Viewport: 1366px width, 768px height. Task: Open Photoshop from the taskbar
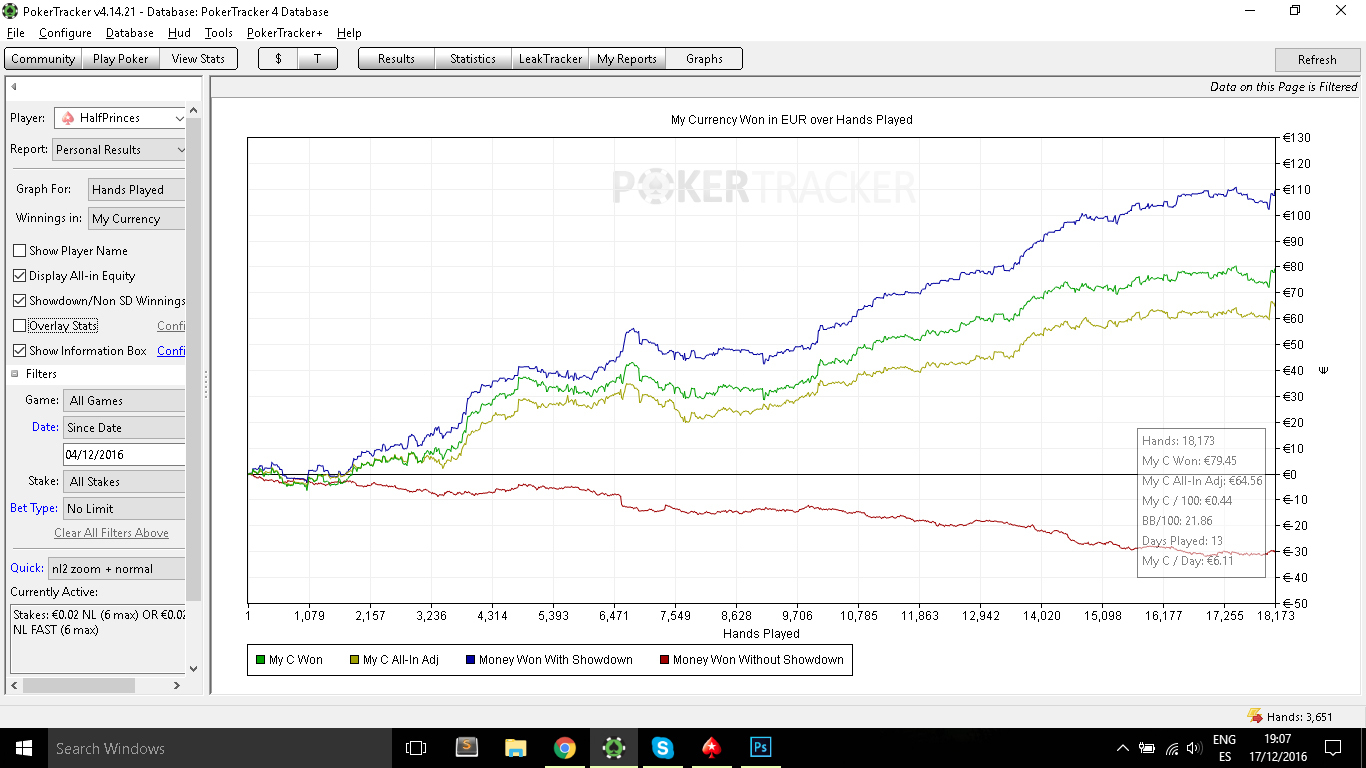point(760,748)
